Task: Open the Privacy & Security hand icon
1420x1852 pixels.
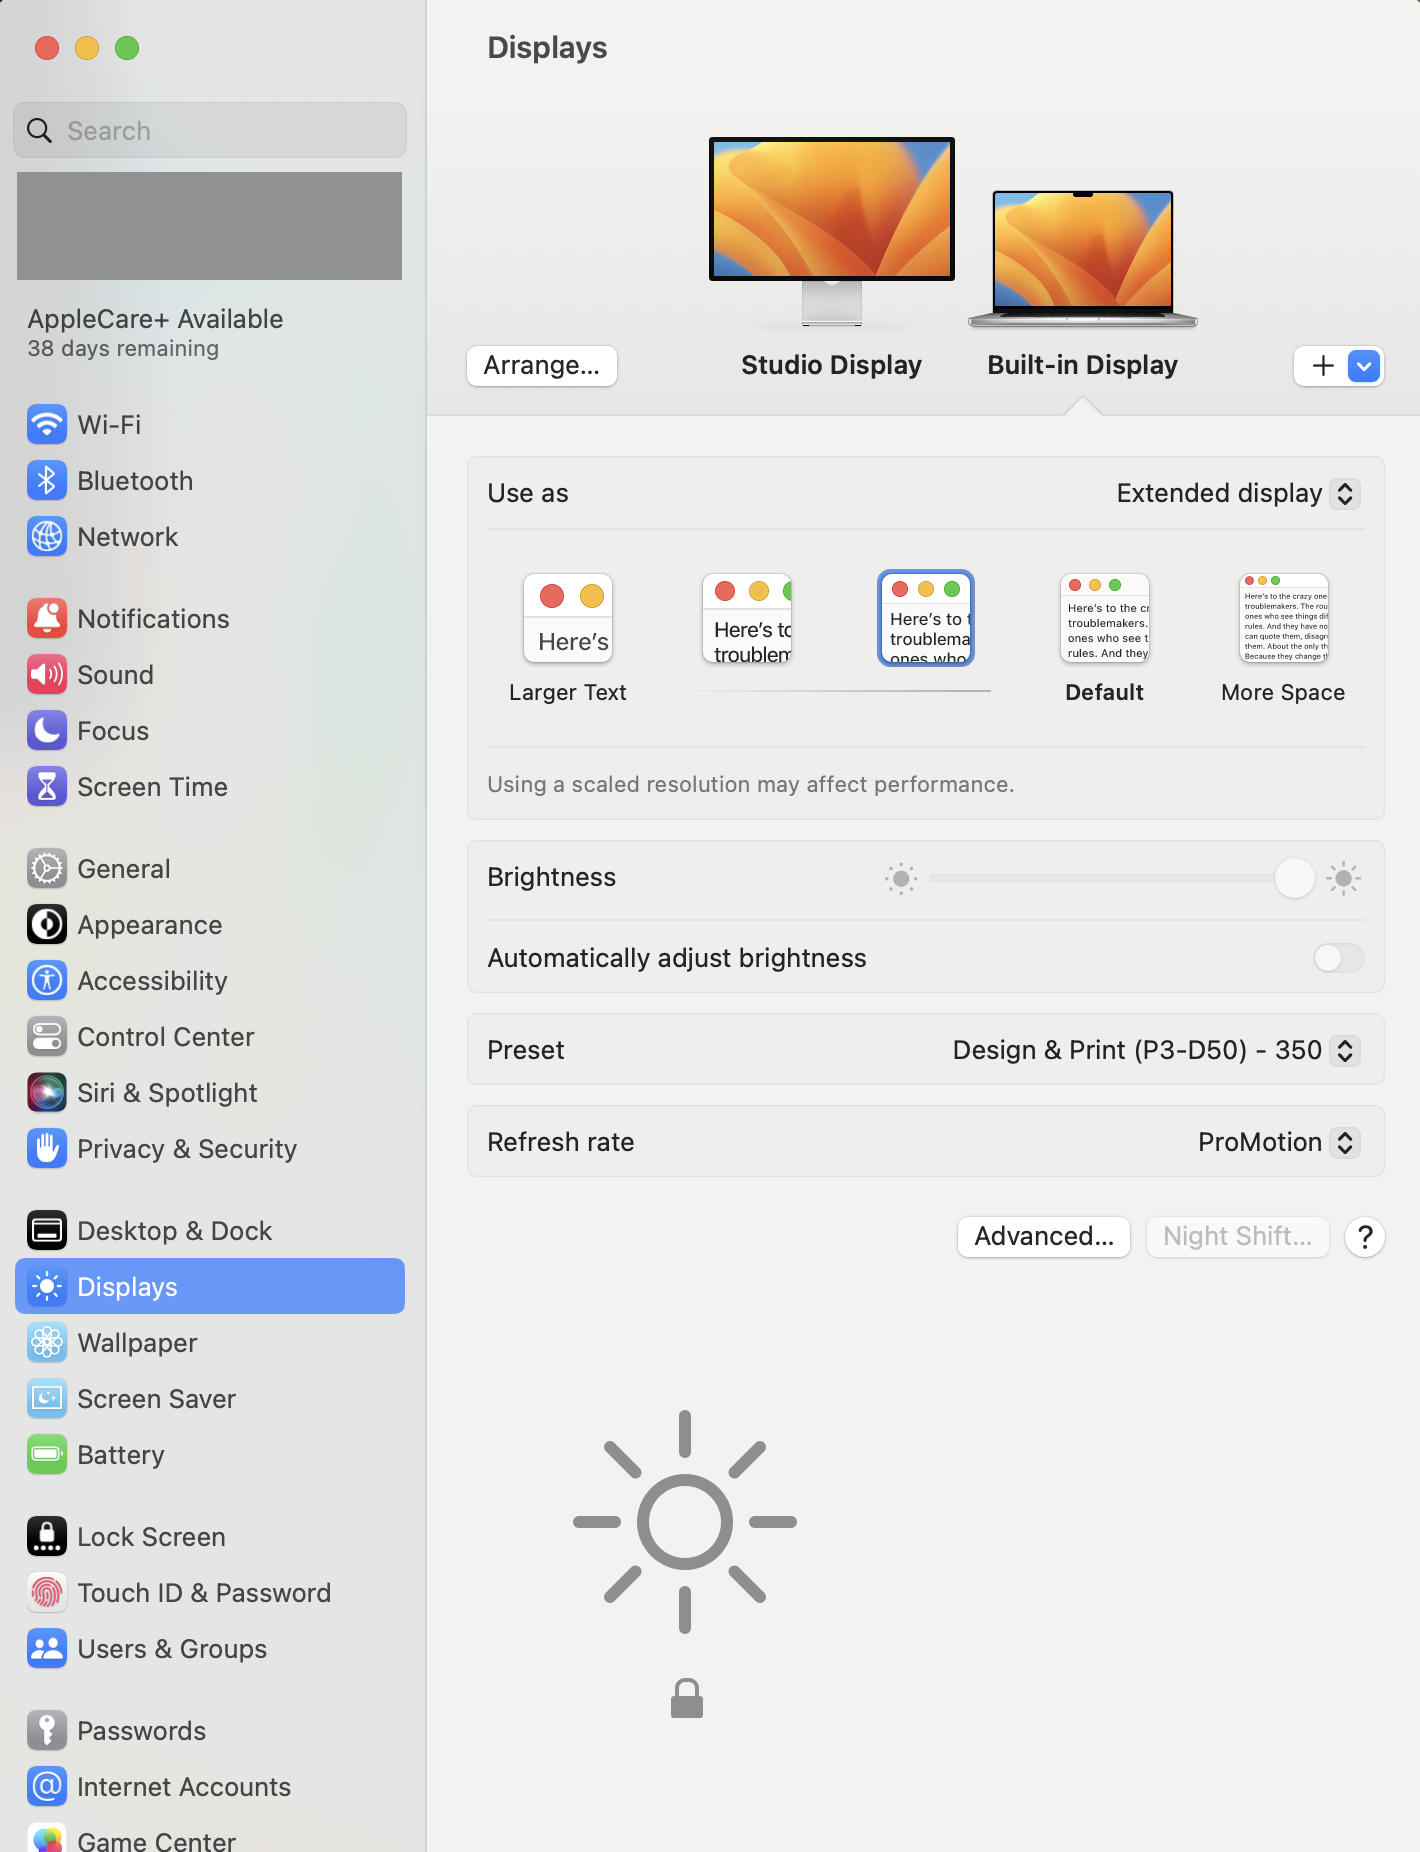Action: (47, 1149)
